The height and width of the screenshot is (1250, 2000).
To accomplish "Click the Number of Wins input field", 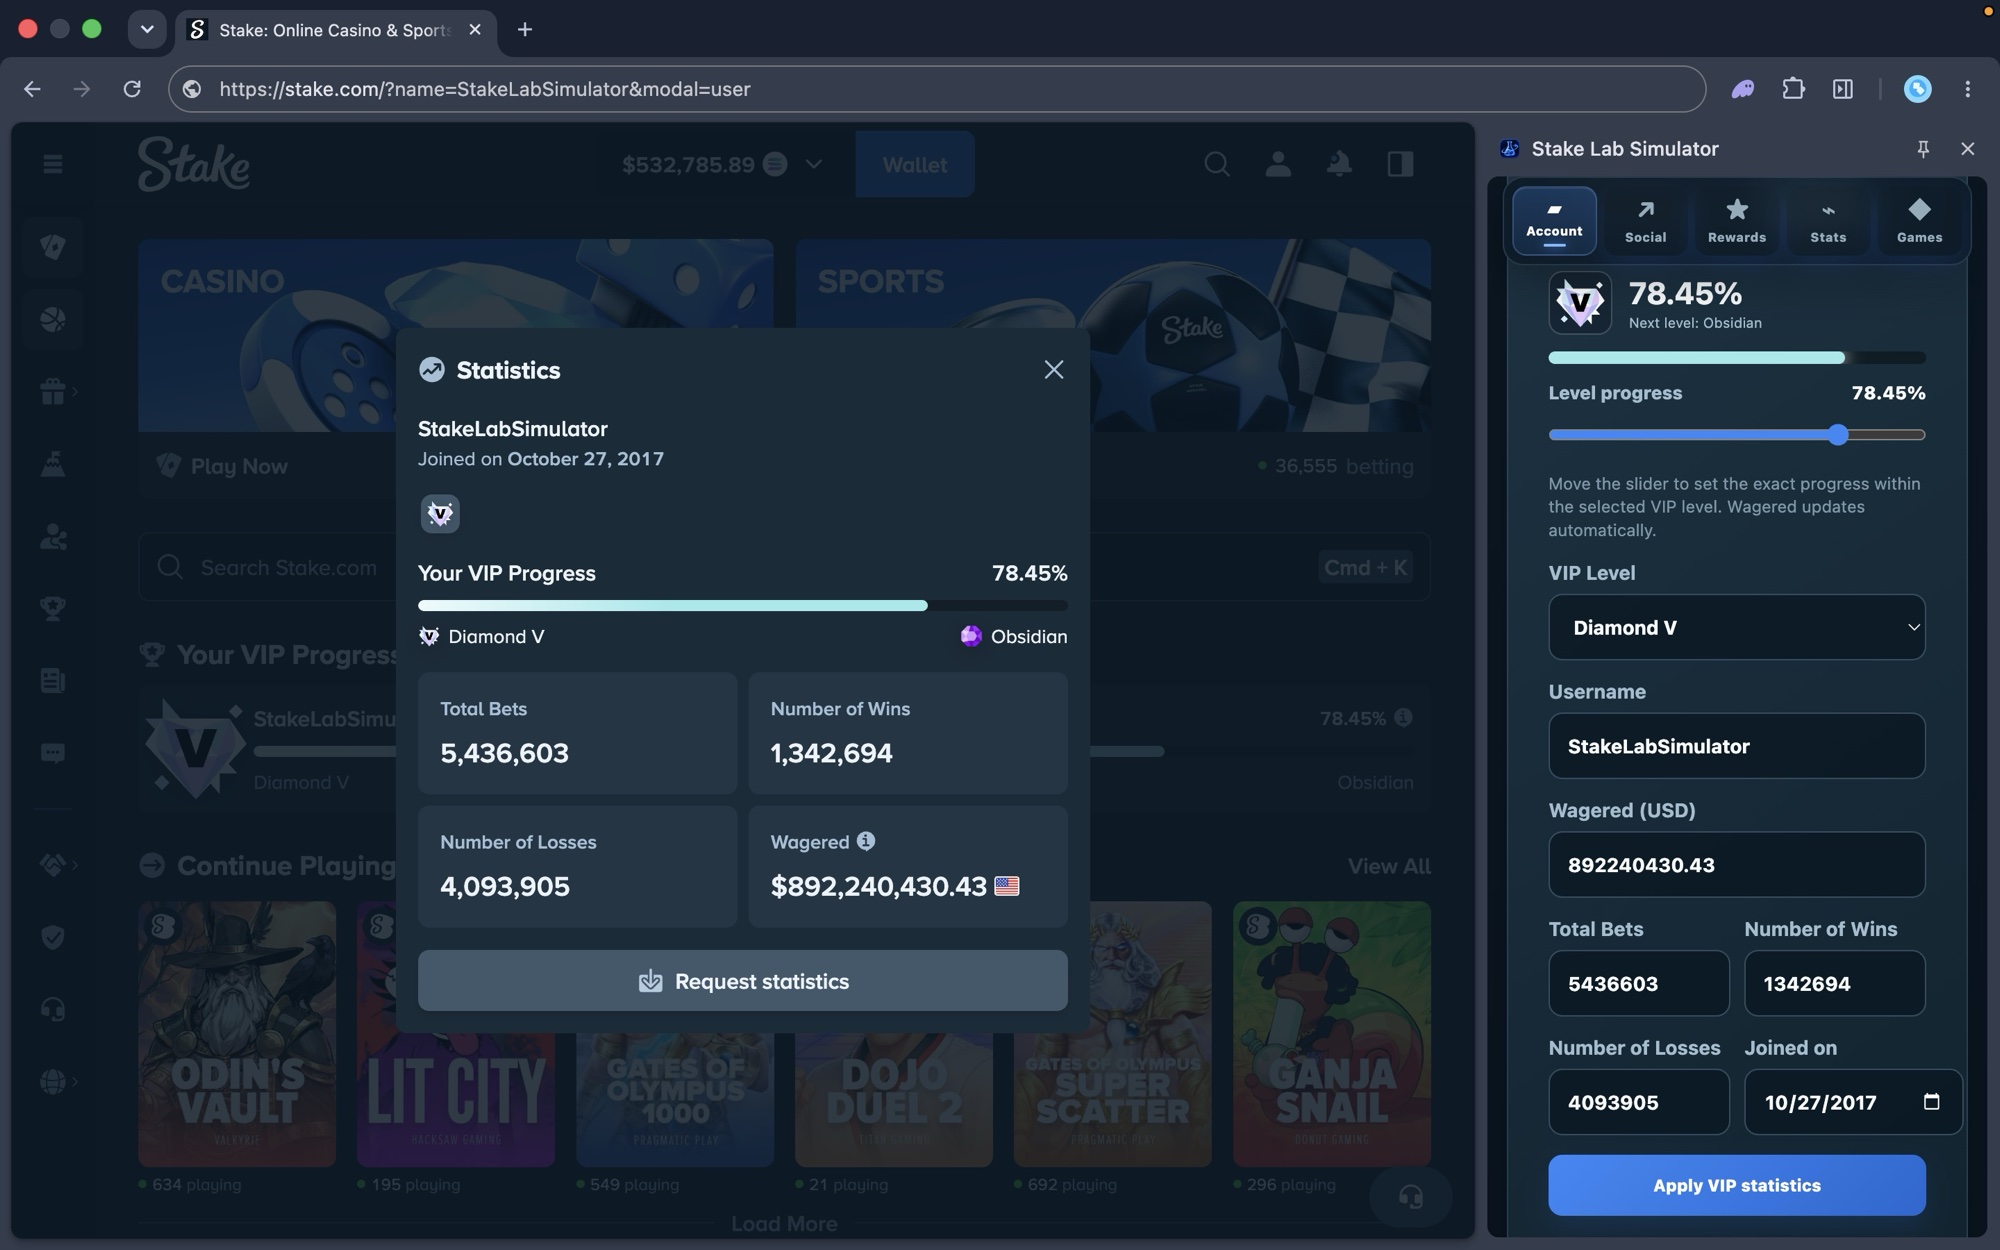I will pos(1834,983).
